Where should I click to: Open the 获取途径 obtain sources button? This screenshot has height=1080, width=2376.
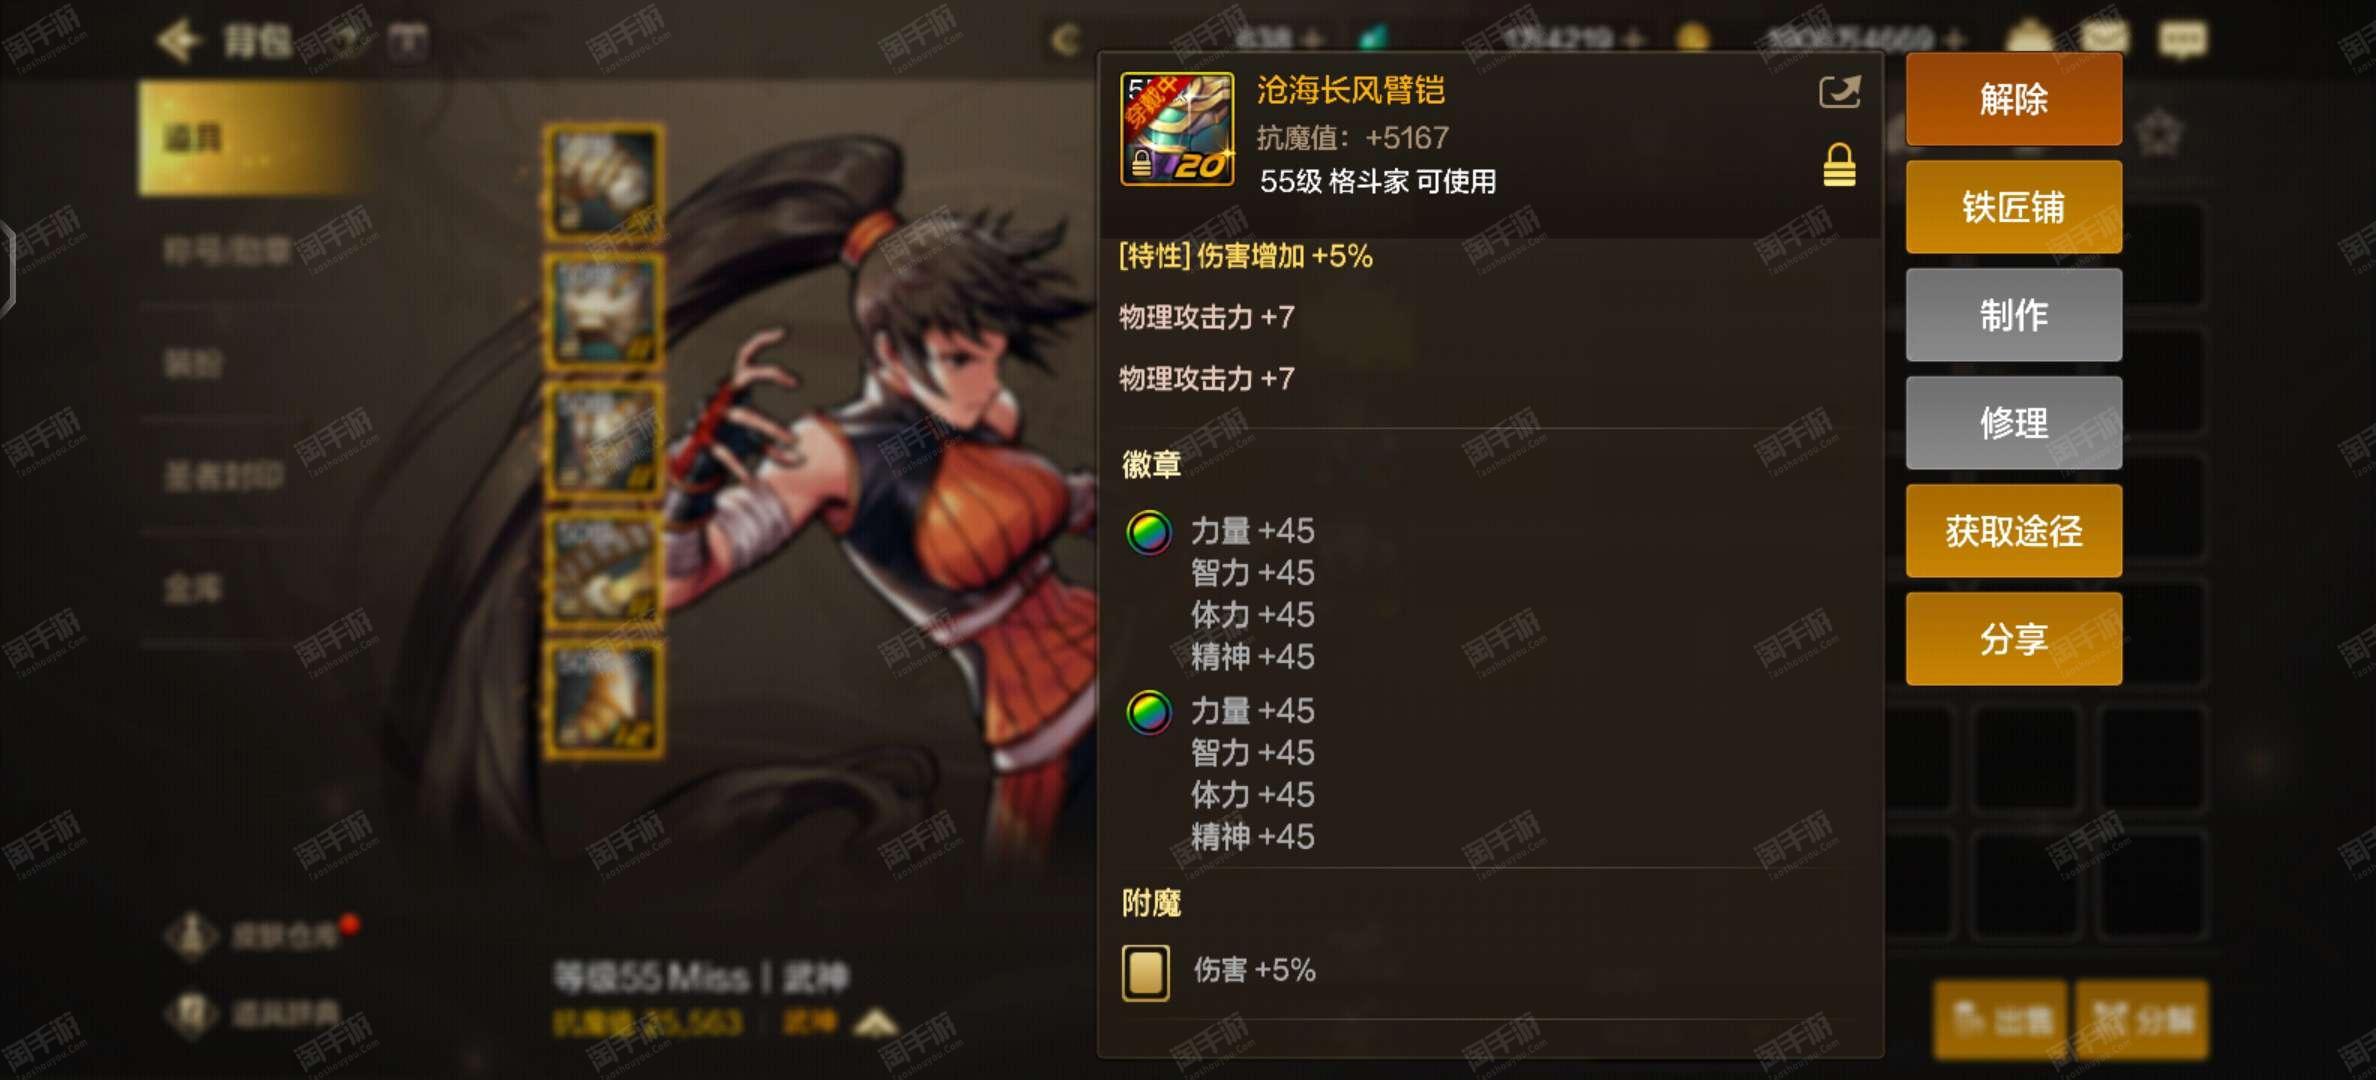tap(2014, 531)
